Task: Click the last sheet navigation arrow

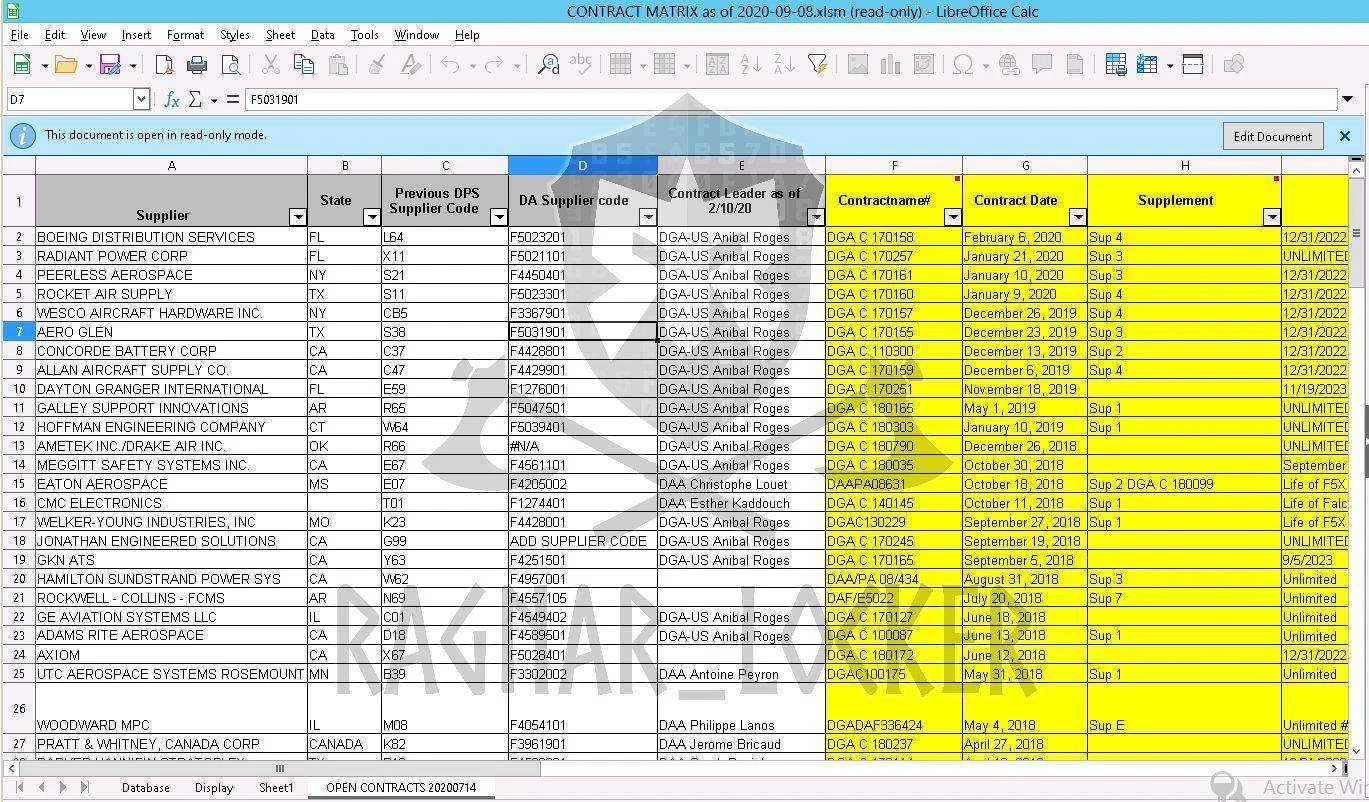Action: pos(85,788)
